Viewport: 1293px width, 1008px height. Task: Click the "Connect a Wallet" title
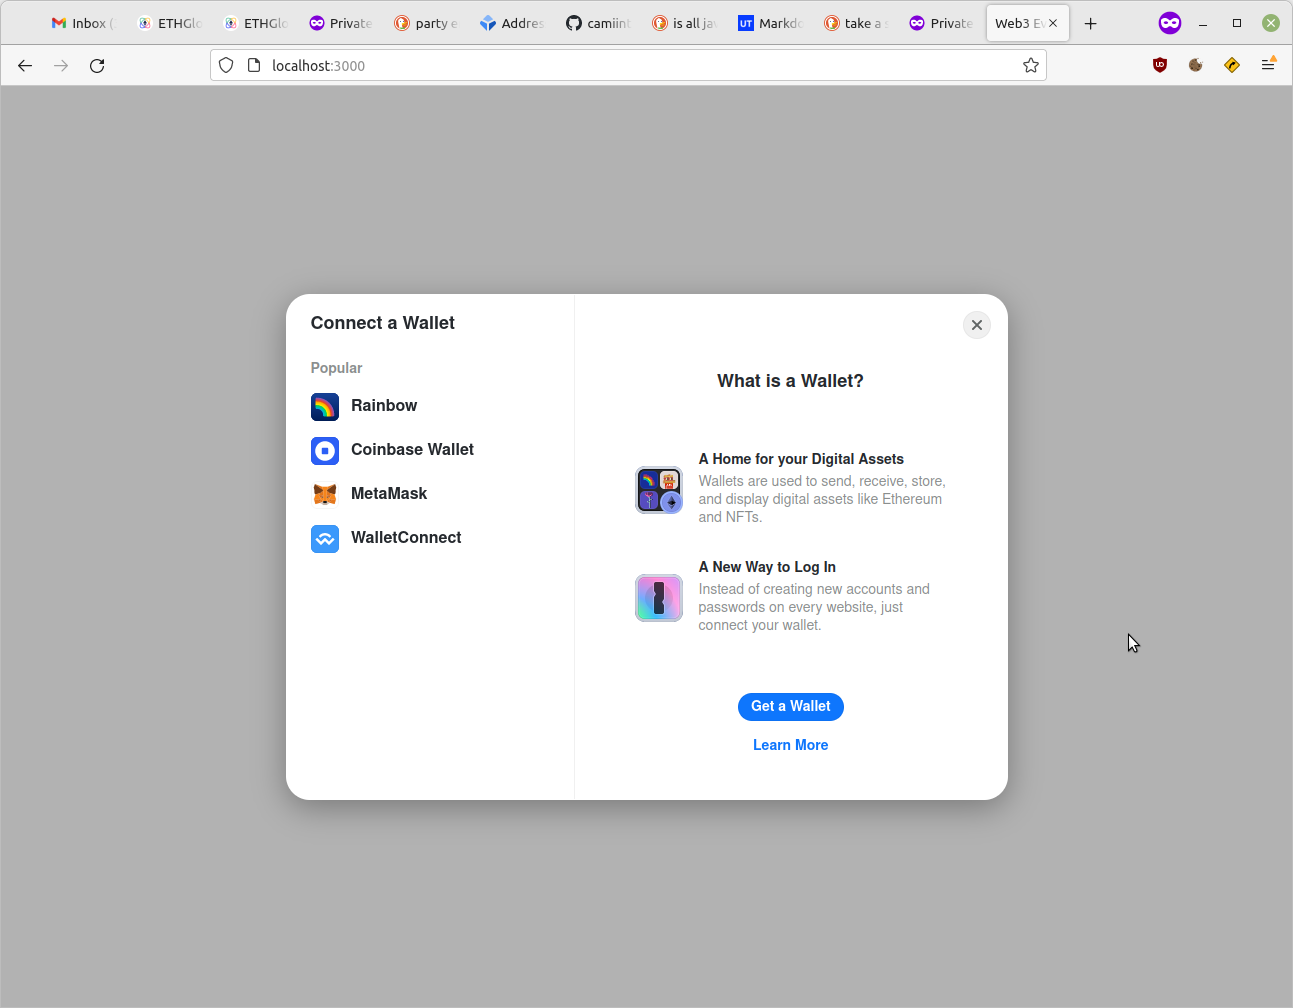coord(382,323)
